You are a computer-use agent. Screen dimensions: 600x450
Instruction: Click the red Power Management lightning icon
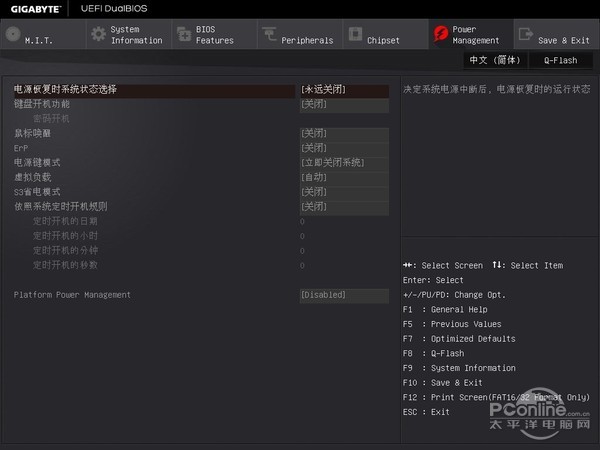pos(441,34)
